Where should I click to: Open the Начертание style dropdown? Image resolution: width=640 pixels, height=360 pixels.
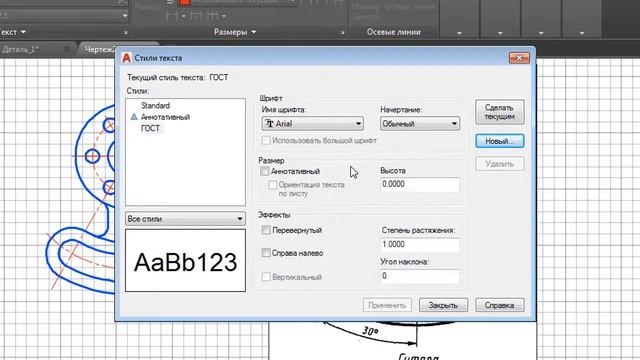tap(420, 123)
